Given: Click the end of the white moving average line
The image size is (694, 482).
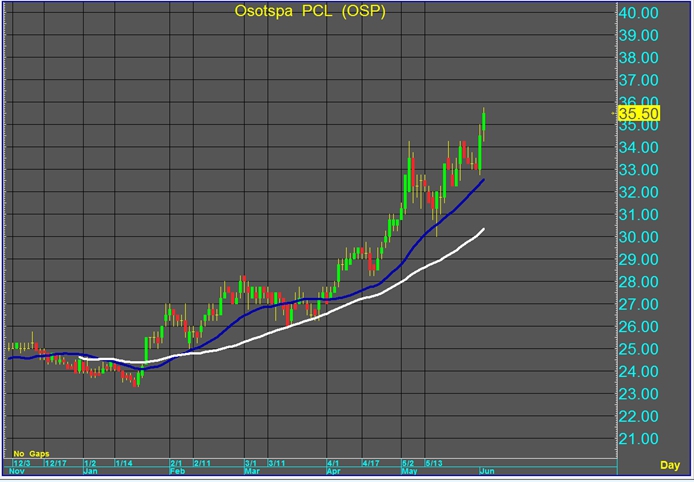Looking at the screenshot, I should point(483,229).
